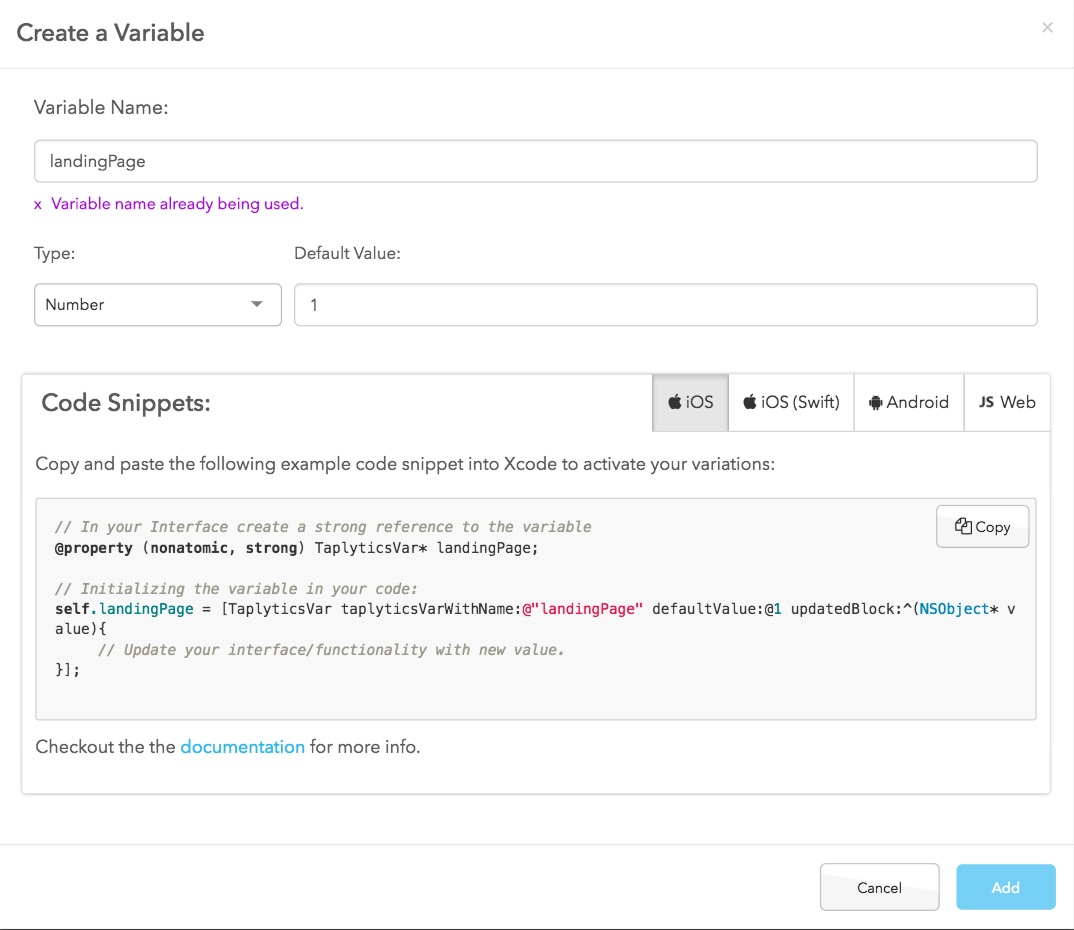
Task: Expand the Type dropdown arrow
Action: point(257,304)
